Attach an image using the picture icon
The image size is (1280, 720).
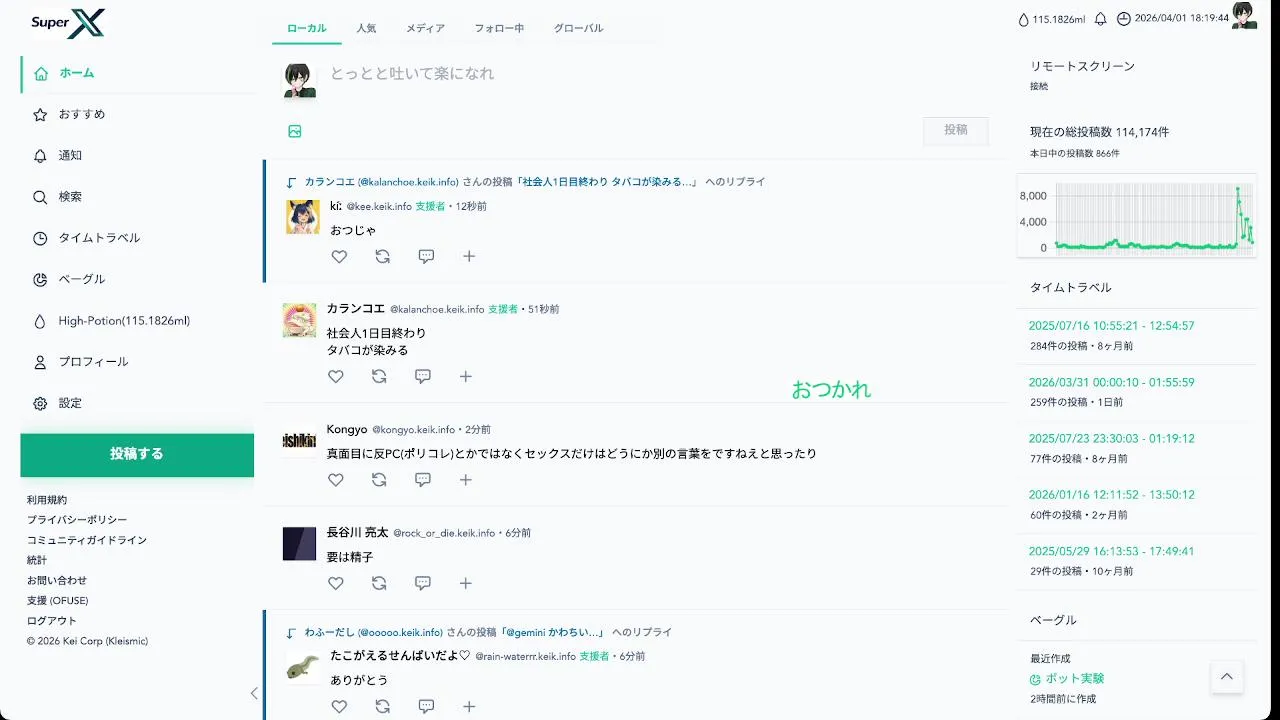(x=295, y=131)
